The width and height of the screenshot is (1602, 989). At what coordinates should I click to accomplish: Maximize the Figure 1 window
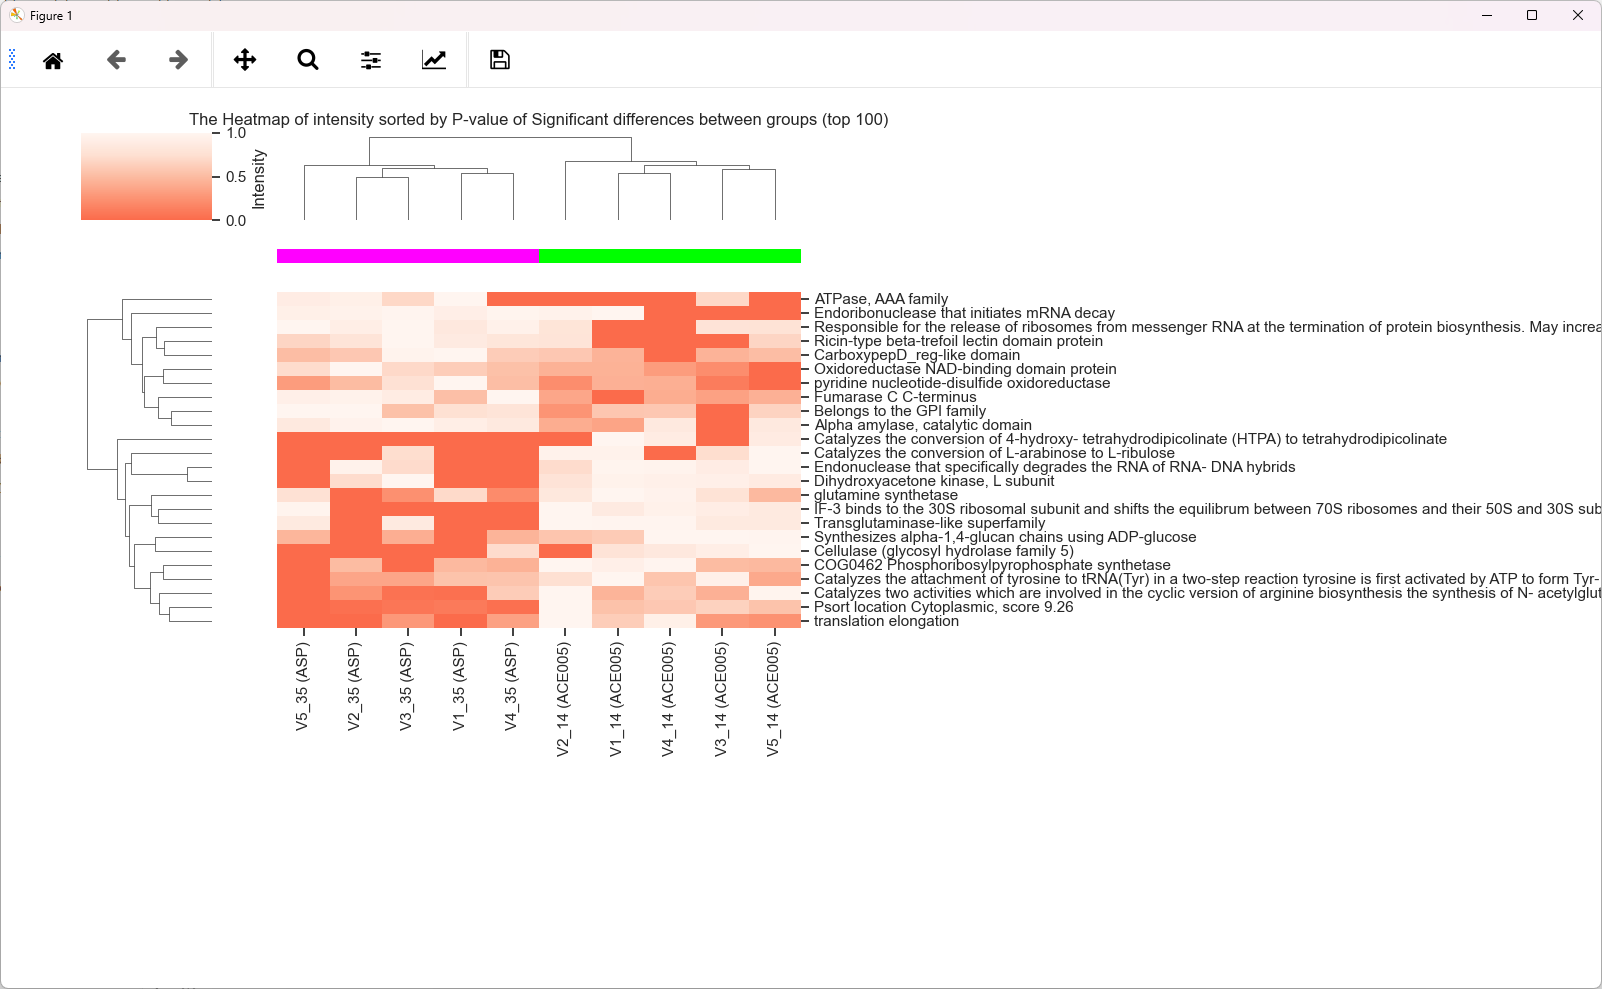[1532, 15]
